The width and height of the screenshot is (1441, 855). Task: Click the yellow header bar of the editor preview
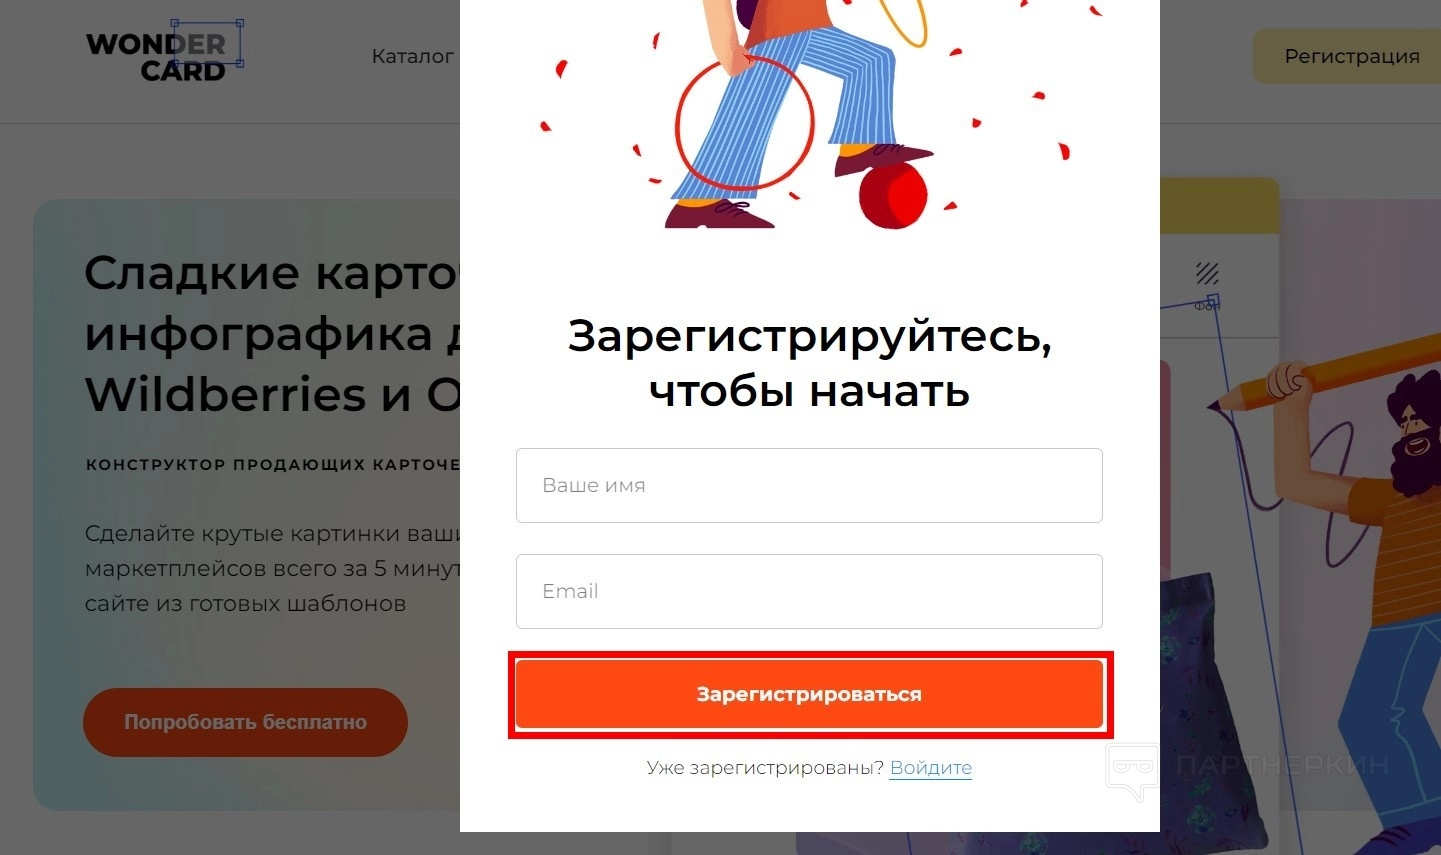1219,206
